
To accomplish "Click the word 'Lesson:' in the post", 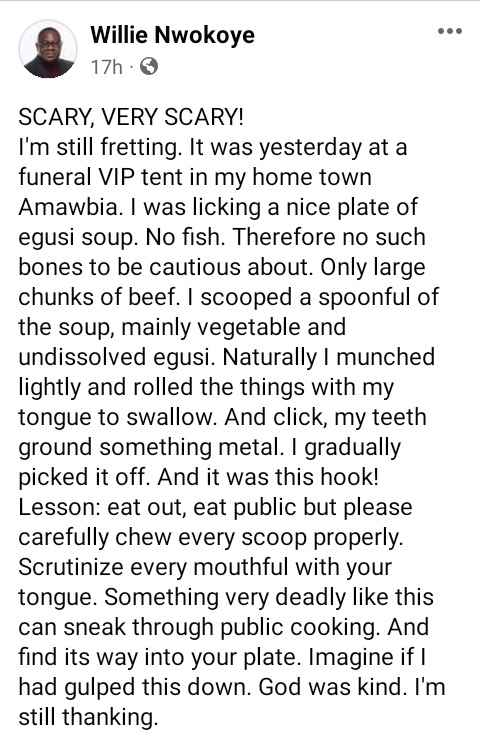I will (x=59, y=508).
